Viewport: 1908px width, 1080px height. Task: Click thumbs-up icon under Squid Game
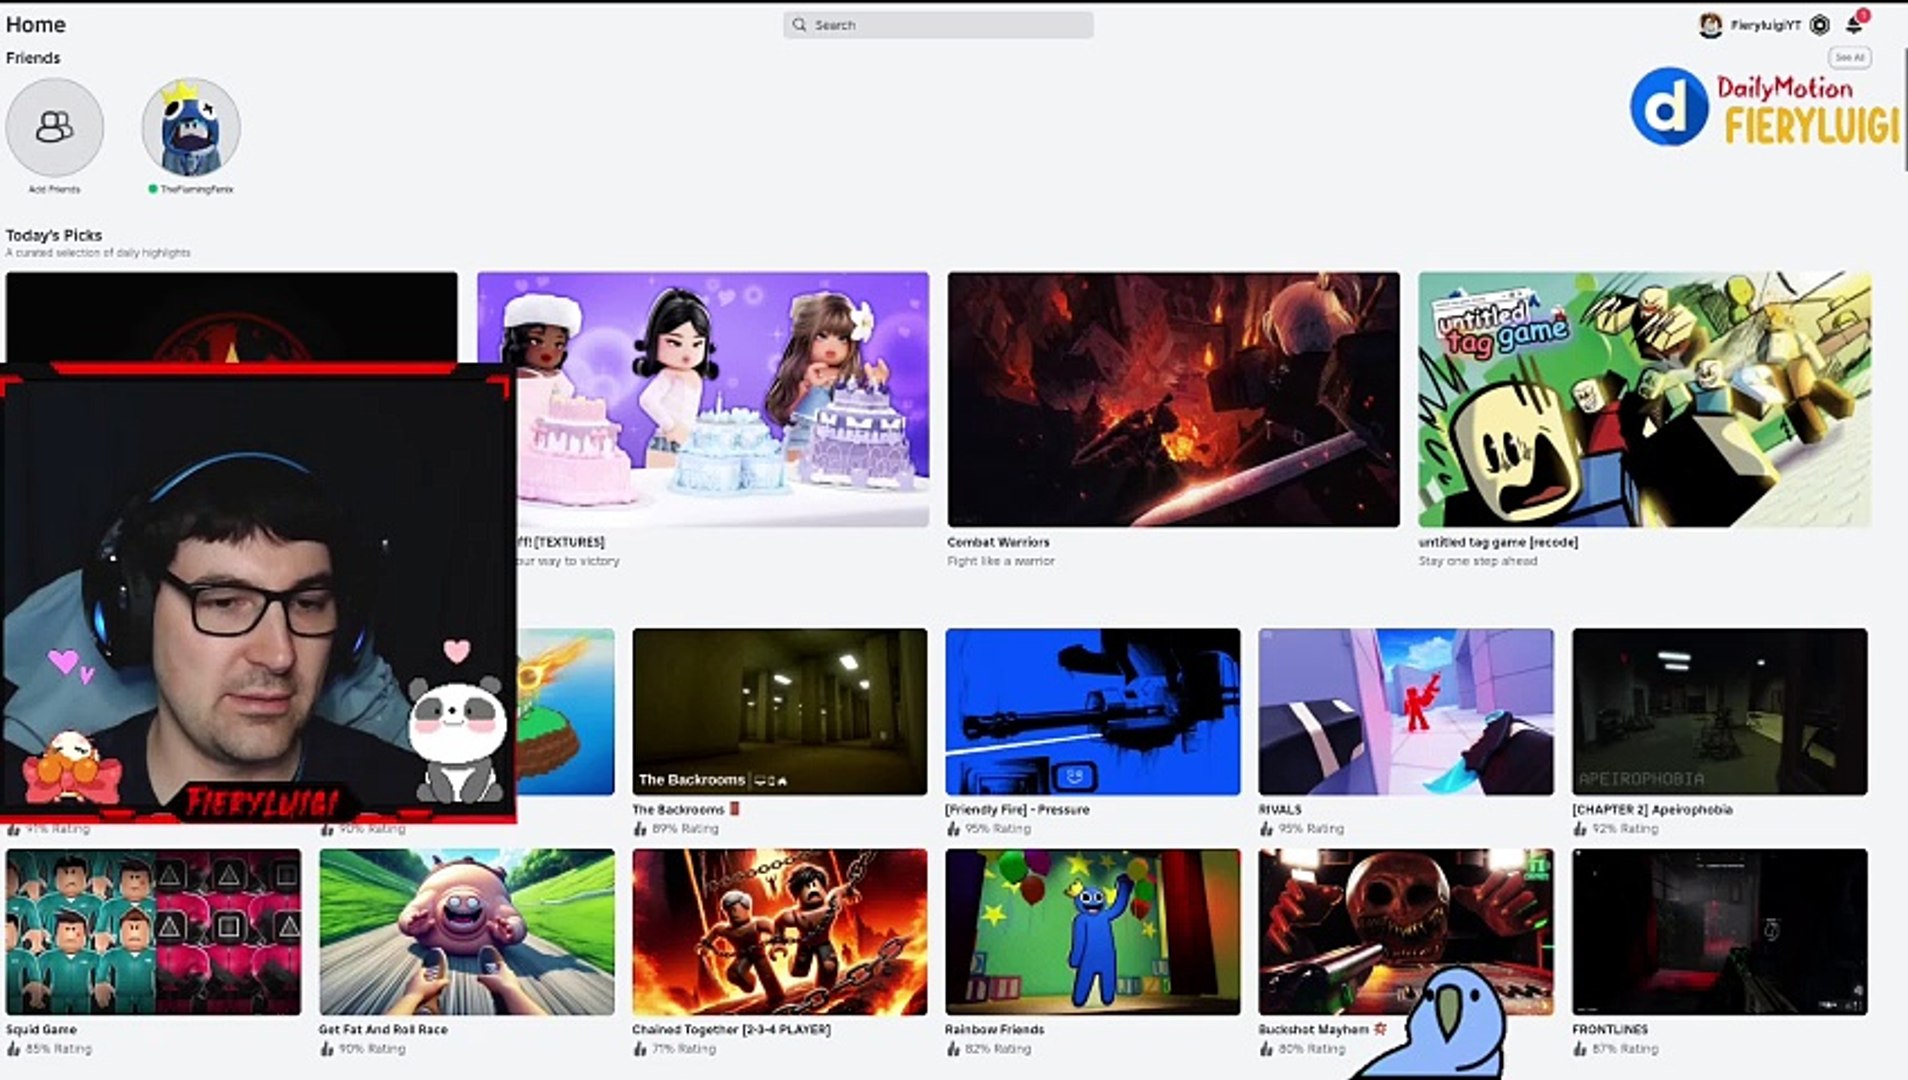click(14, 1049)
